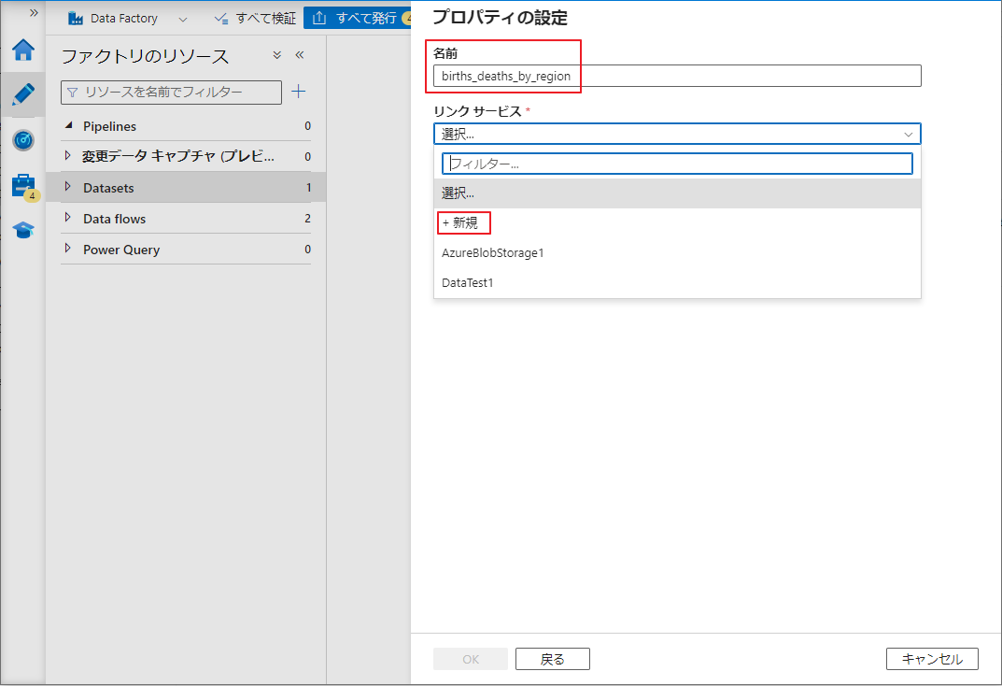Click the resource name filter field
The width and height of the screenshot is (1002, 686).
(171, 92)
